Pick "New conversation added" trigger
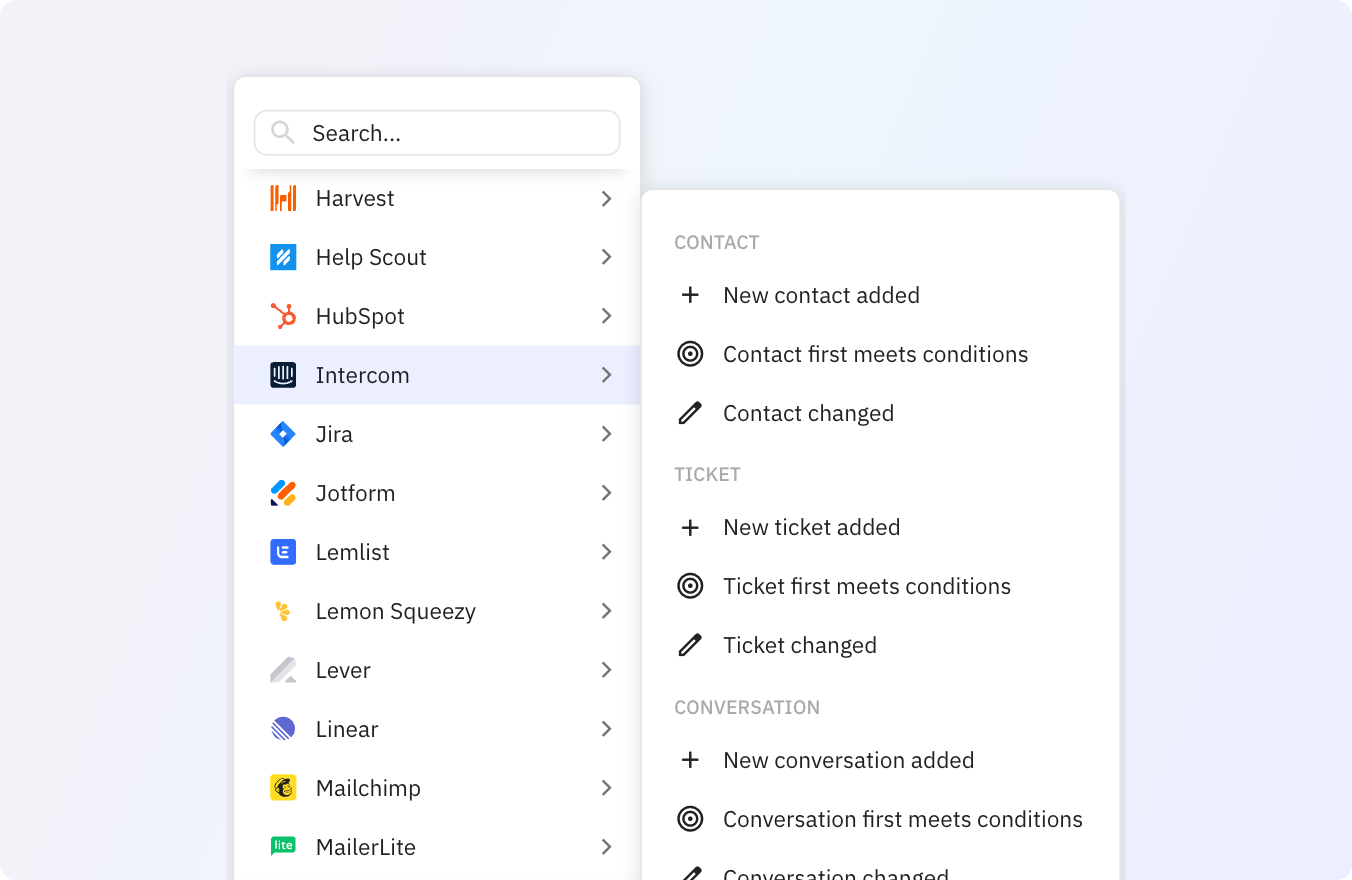Screen dimensions: 1352x880 pyautogui.click(x=848, y=760)
